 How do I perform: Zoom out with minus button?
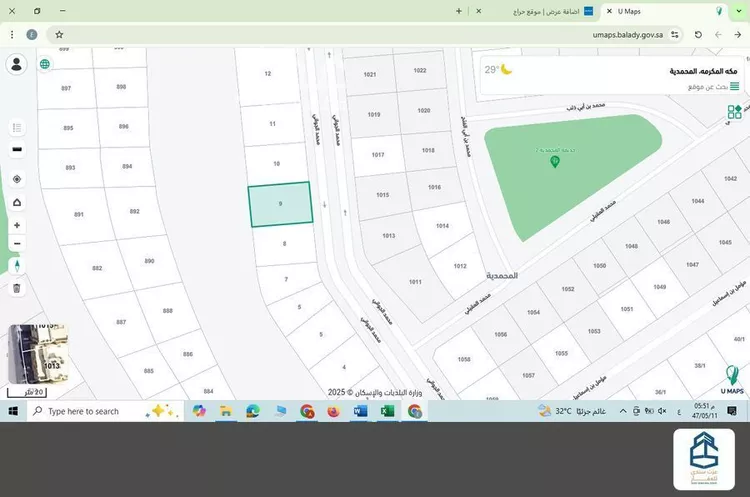[x=17, y=243]
